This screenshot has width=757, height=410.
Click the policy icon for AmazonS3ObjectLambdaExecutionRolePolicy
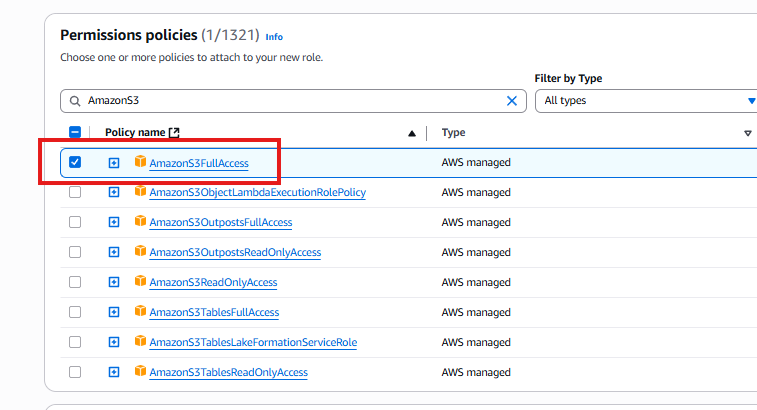coord(140,191)
